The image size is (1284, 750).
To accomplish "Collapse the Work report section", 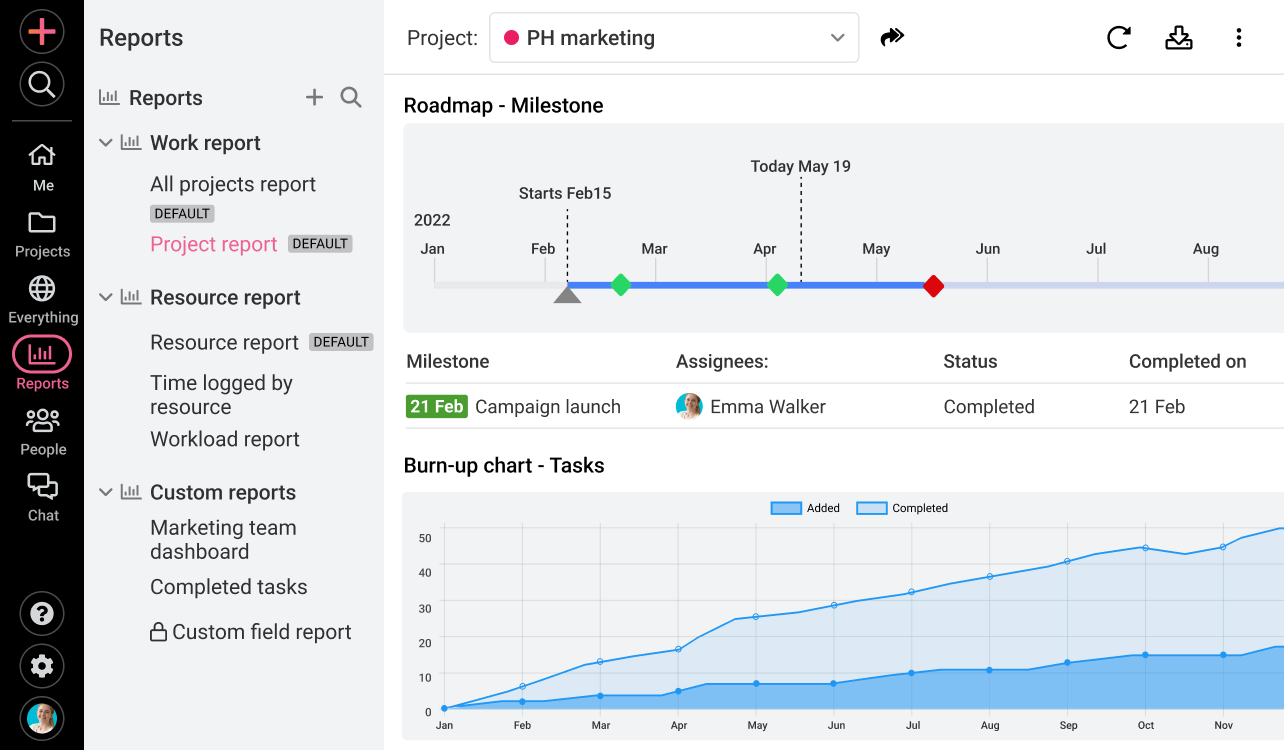I will pyautogui.click(x=106, y=143).
